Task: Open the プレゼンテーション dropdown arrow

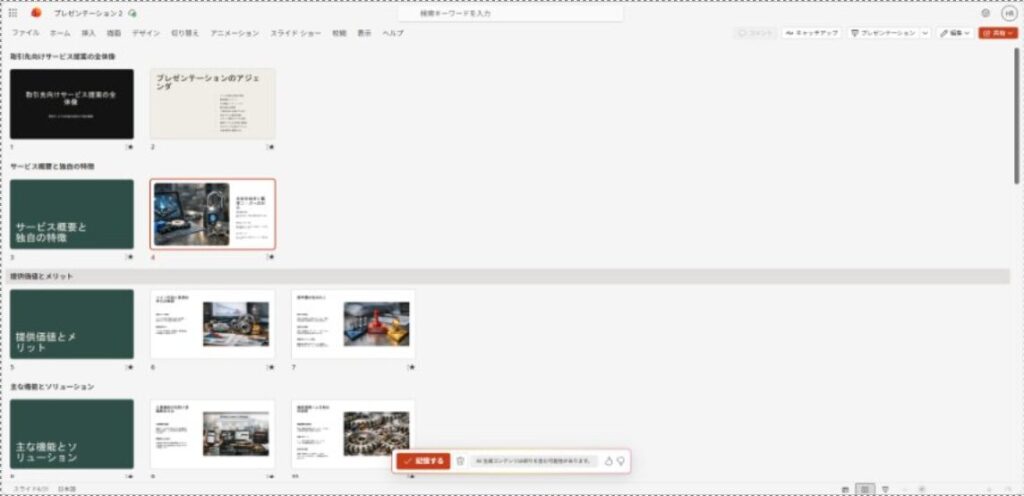Action: (924, 33)
